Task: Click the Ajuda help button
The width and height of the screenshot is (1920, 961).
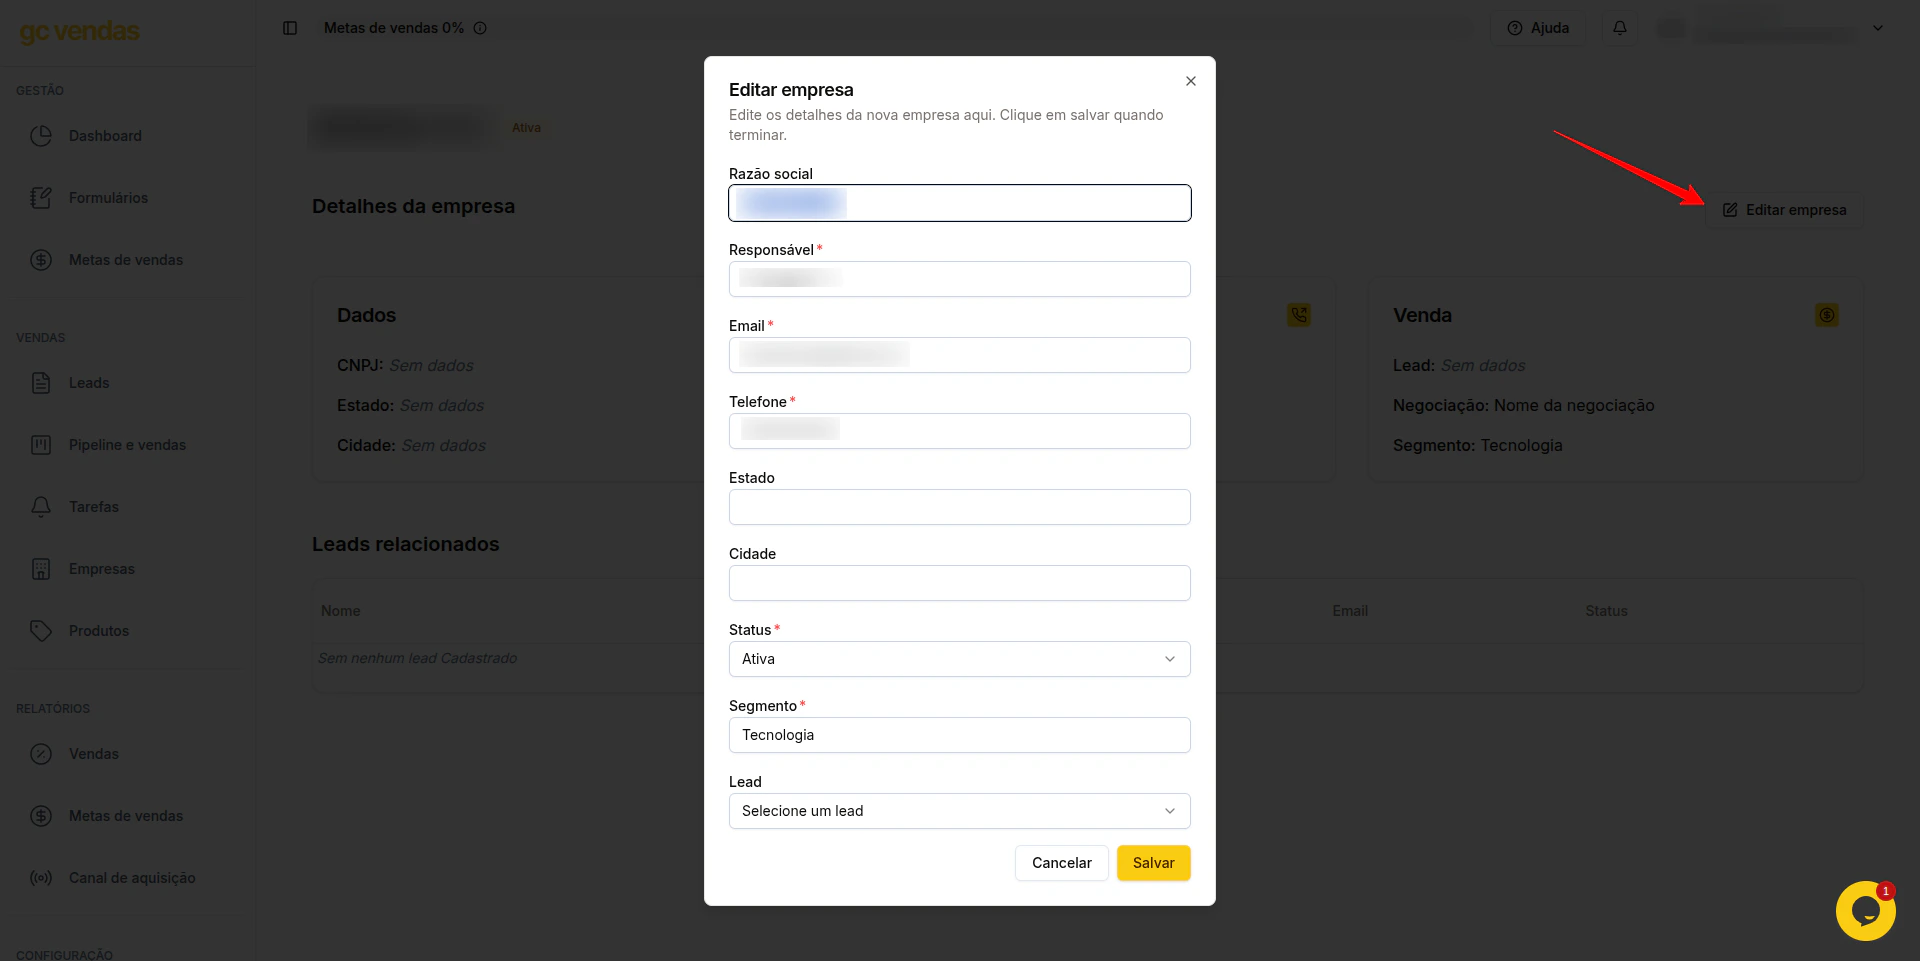Action: coord(1538,28)
